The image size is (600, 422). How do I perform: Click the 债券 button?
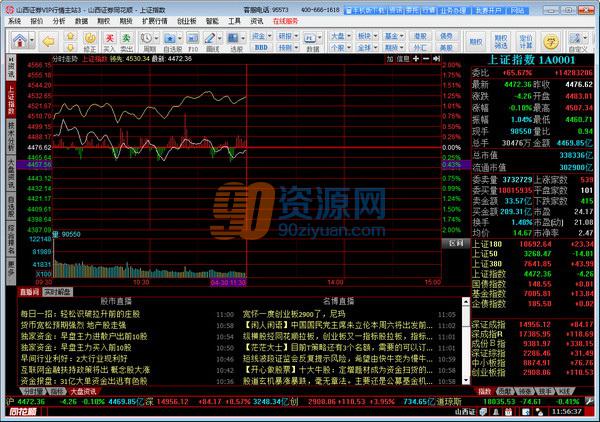tap(446, 36)
